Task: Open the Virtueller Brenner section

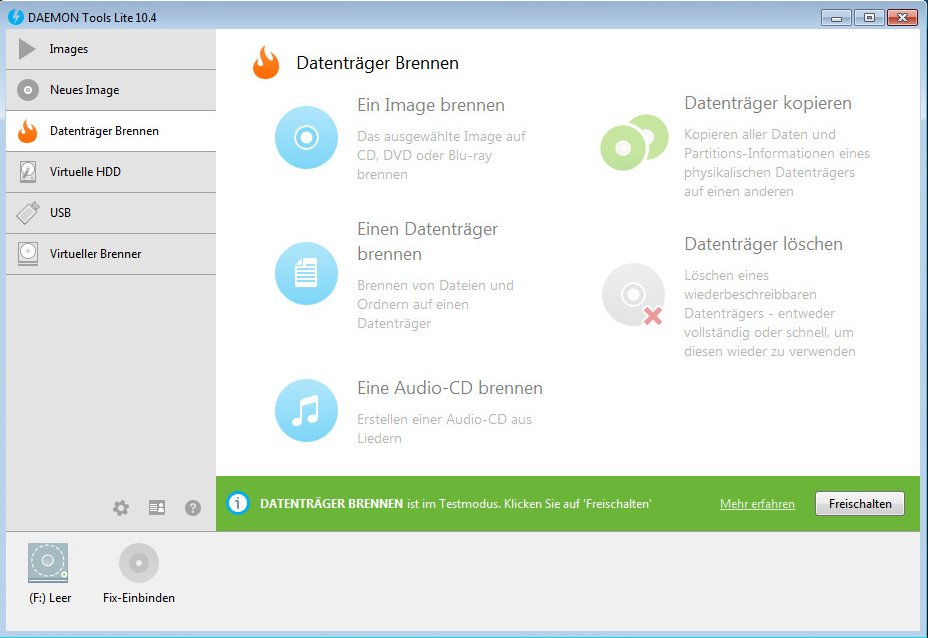Action: pyautogui.click(x=111, y=253)
